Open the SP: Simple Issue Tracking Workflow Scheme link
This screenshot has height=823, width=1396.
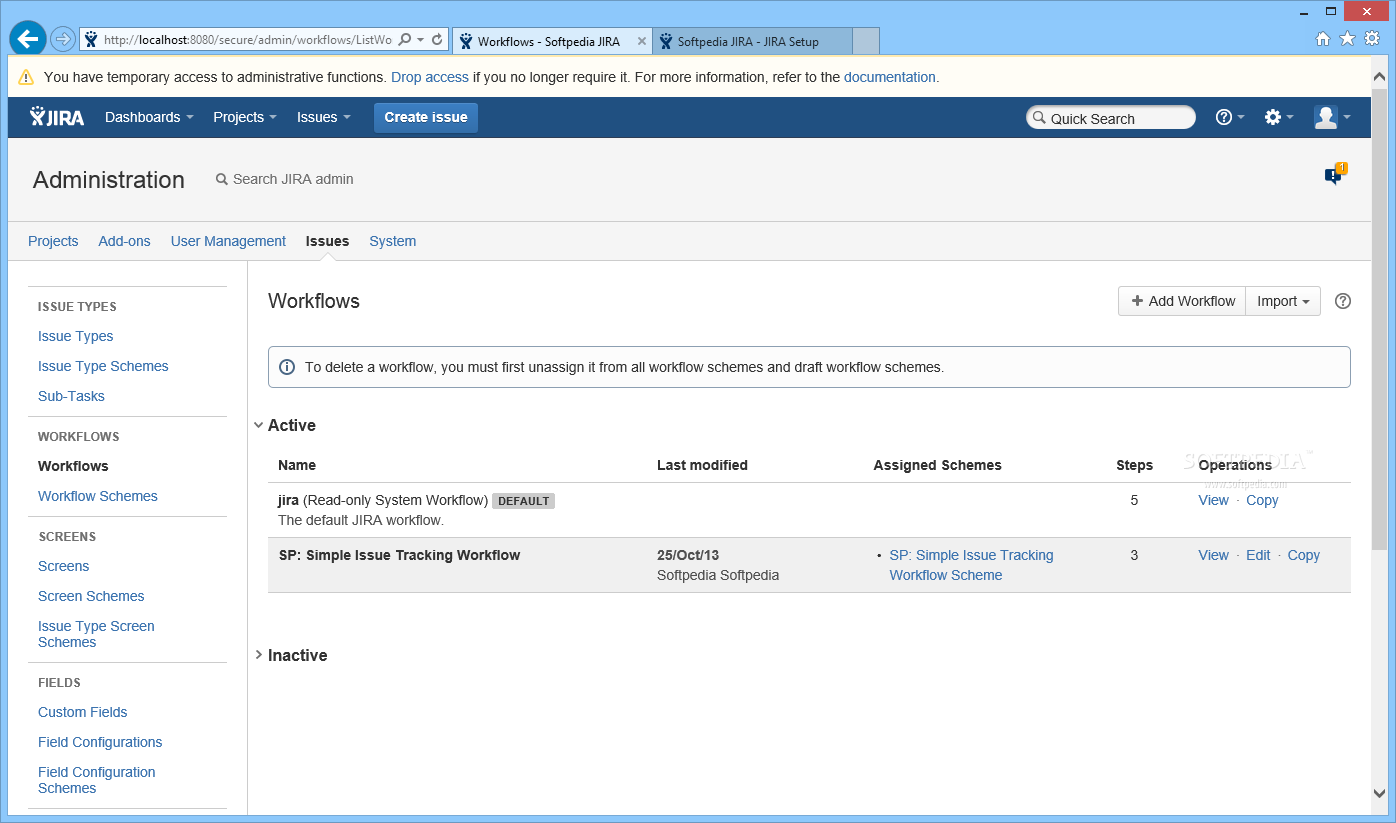coord(971,565)
